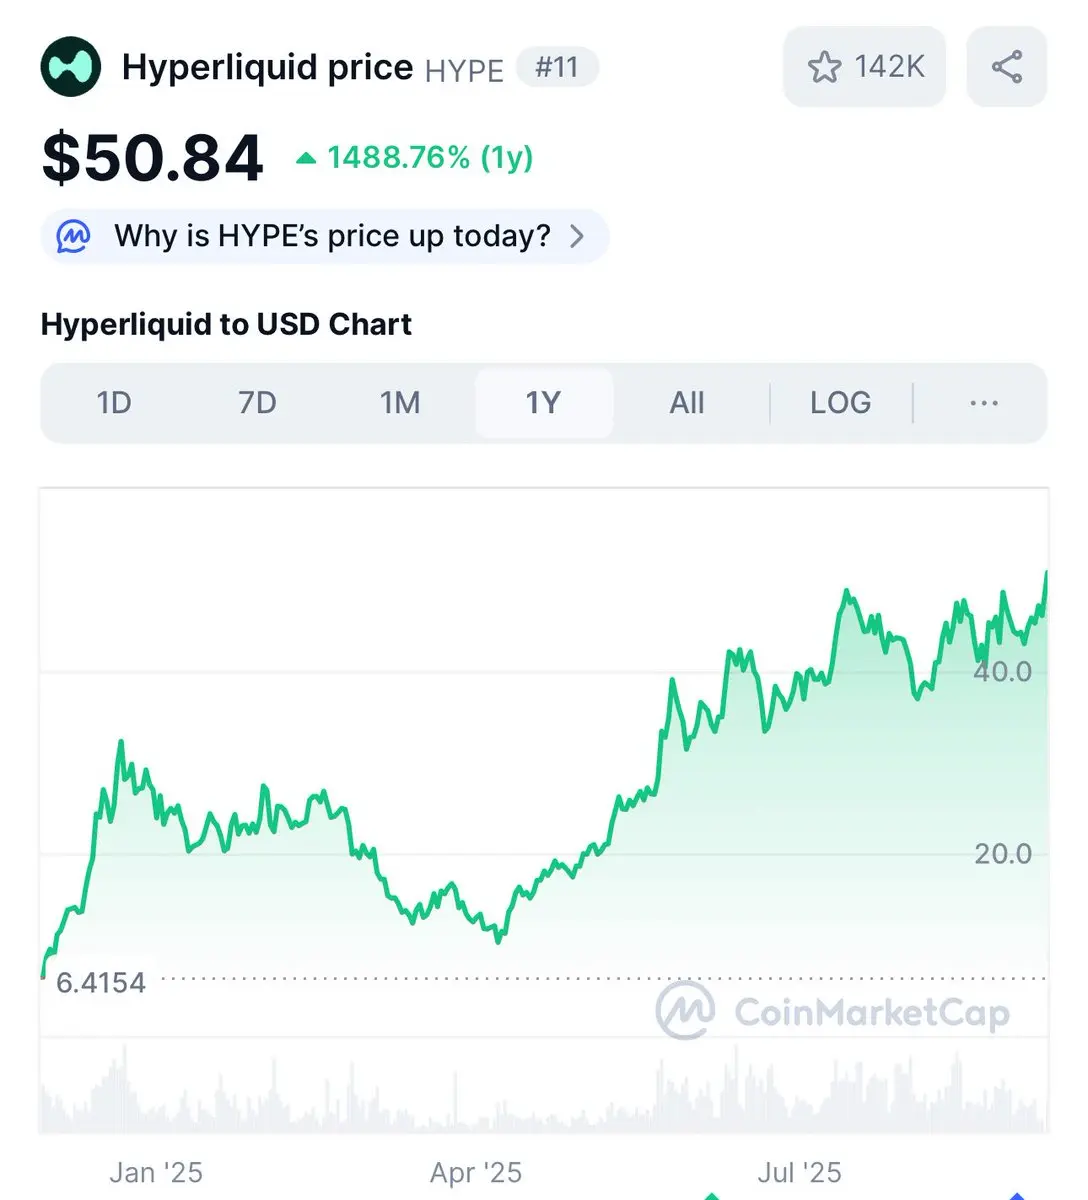The width and height of the screenshot is (1088, 1200).
Task: Click the 1488.76% (1y) change label
Action: point(430,158)
